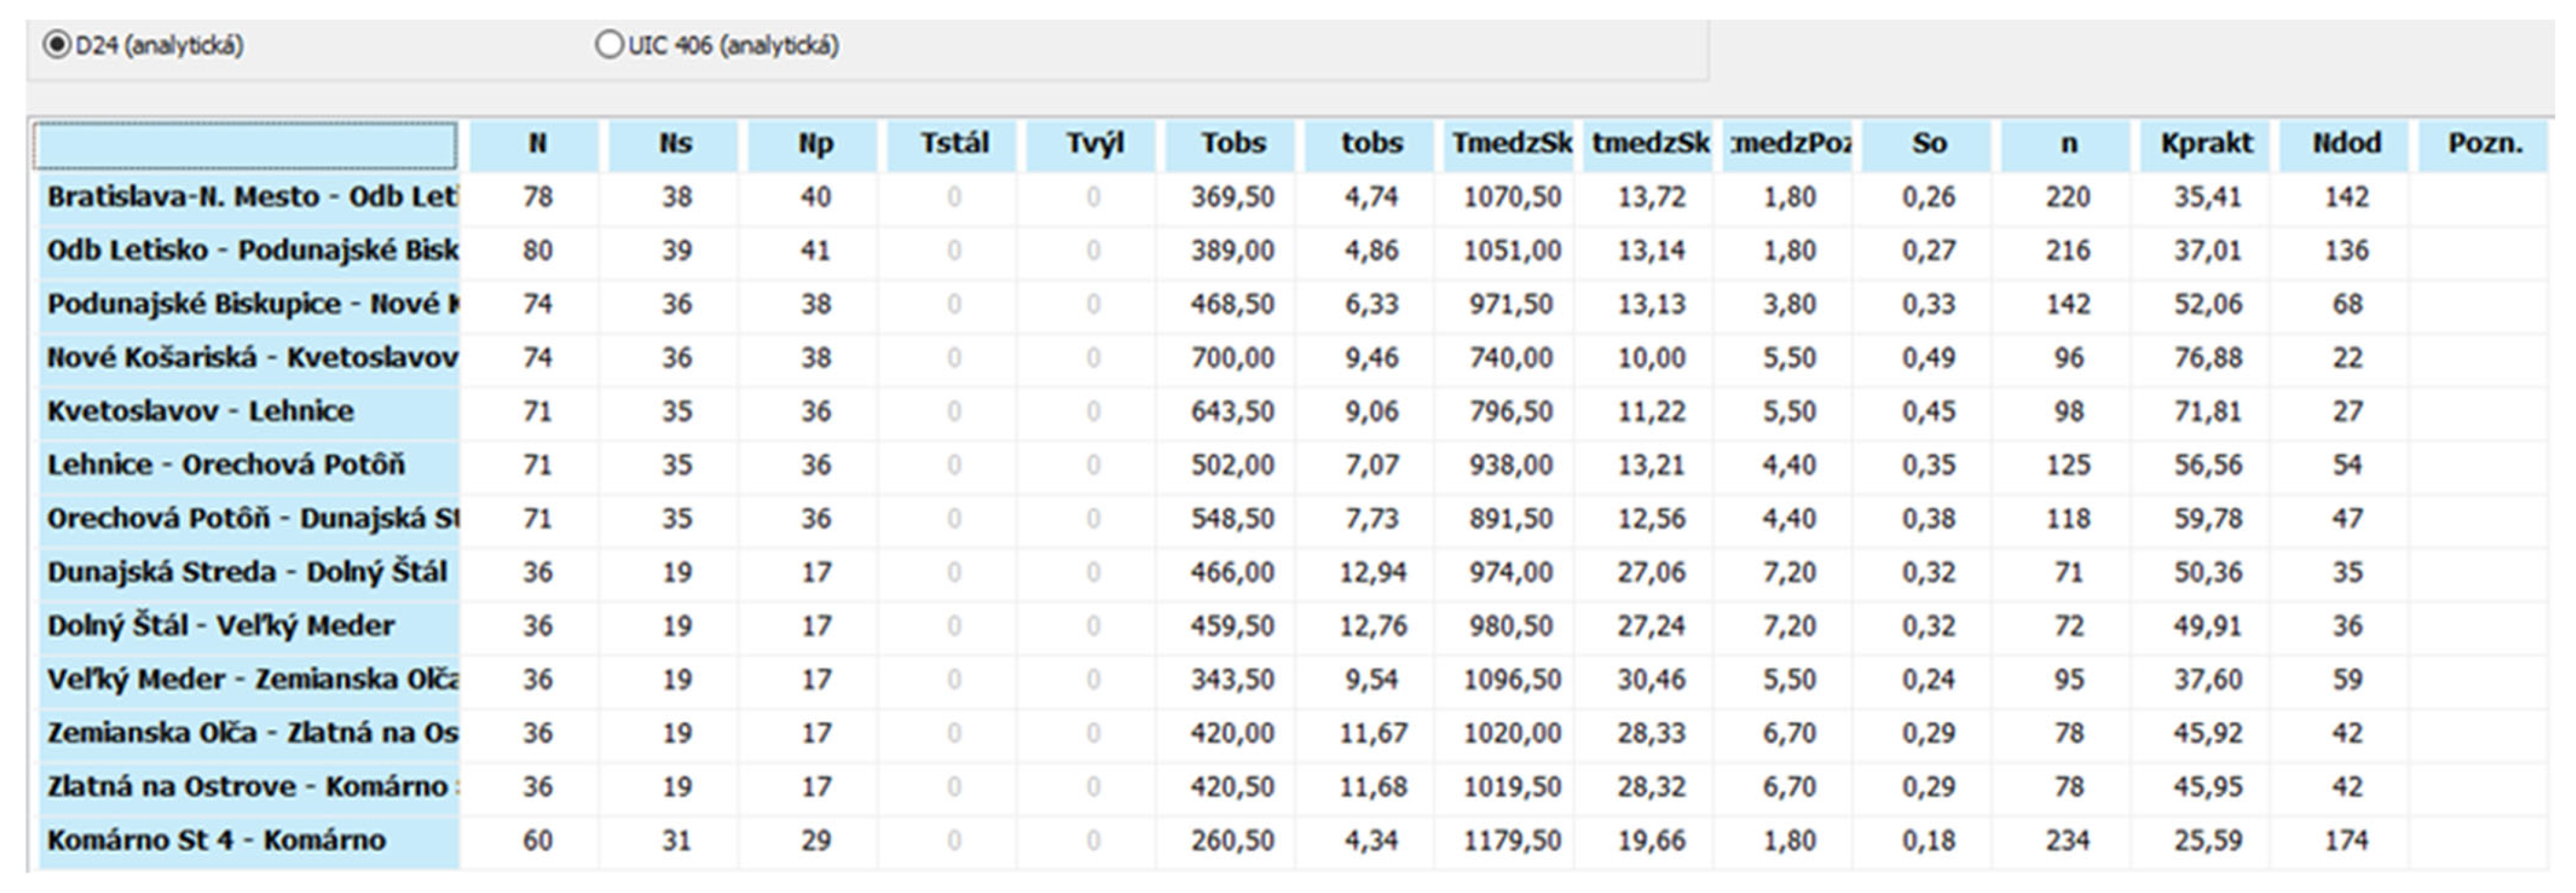Screen dimensions: 2576x893
Task: Click the Ndod value 174 cell
Action: point(2346,840)
